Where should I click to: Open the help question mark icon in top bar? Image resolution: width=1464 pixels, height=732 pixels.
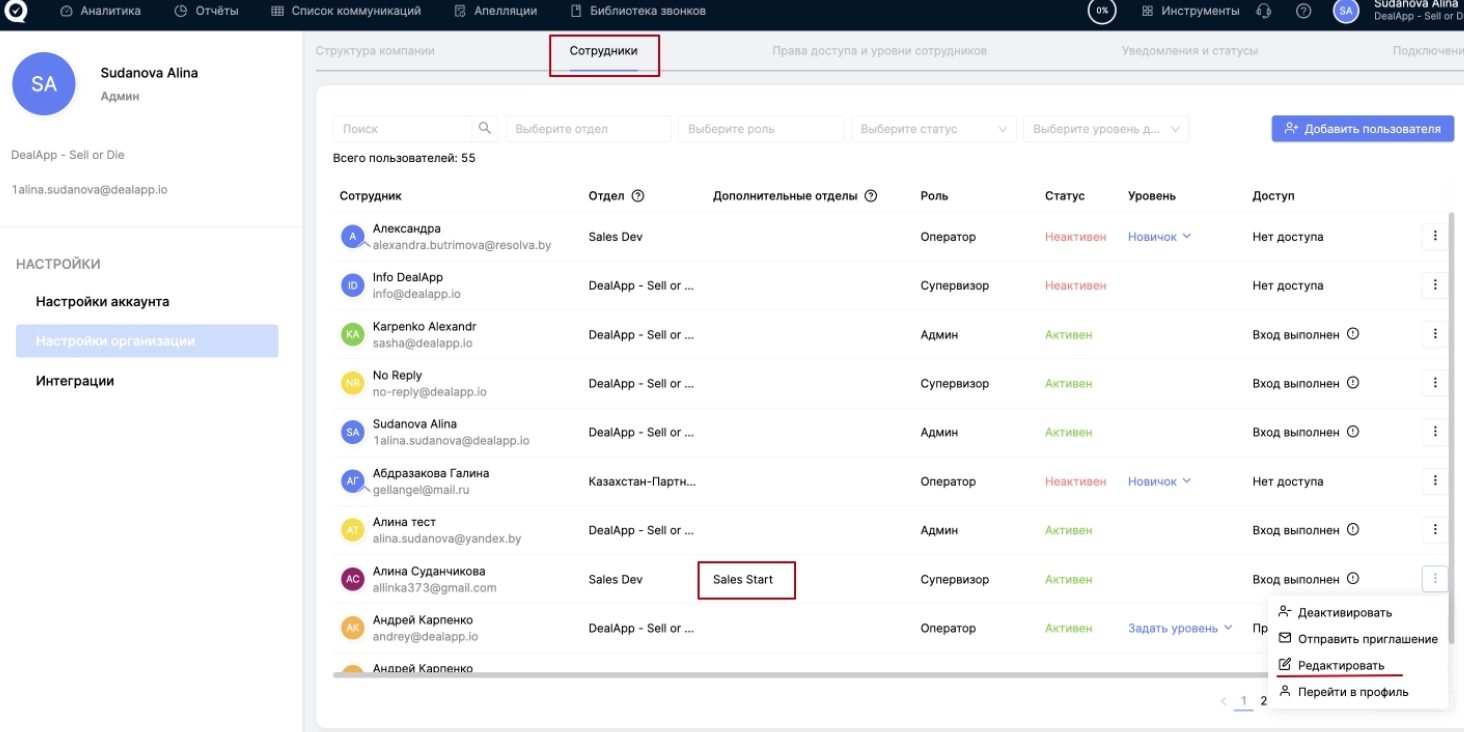1303,11
